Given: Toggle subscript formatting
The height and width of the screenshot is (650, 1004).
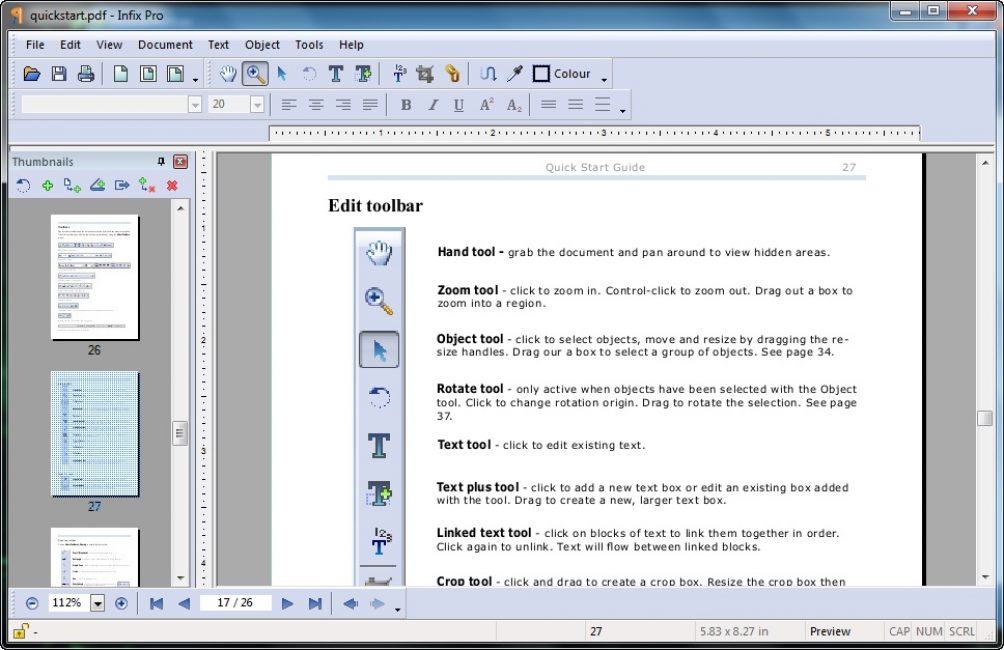Looking at the screenshot, I should click(x=514, y=105).
